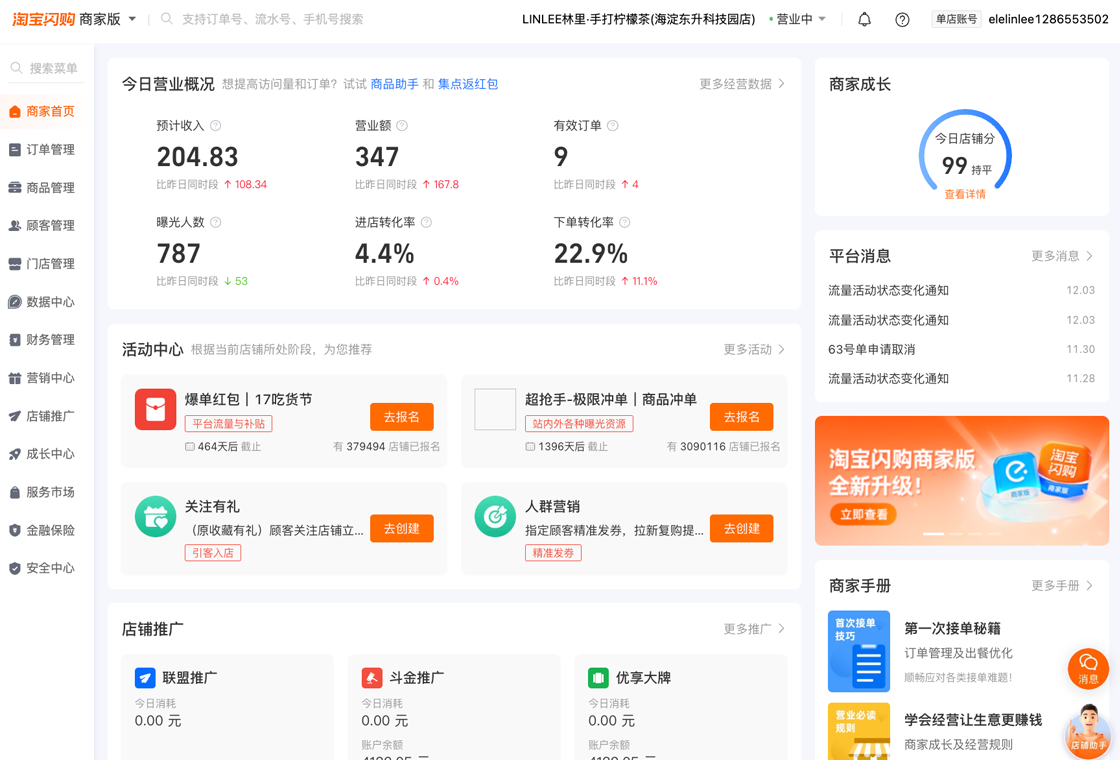The width and height of the screenshot is (1120, 760).
Task: Click the 爆单红包 red envelope icon
Action: [x=155, y=410]
